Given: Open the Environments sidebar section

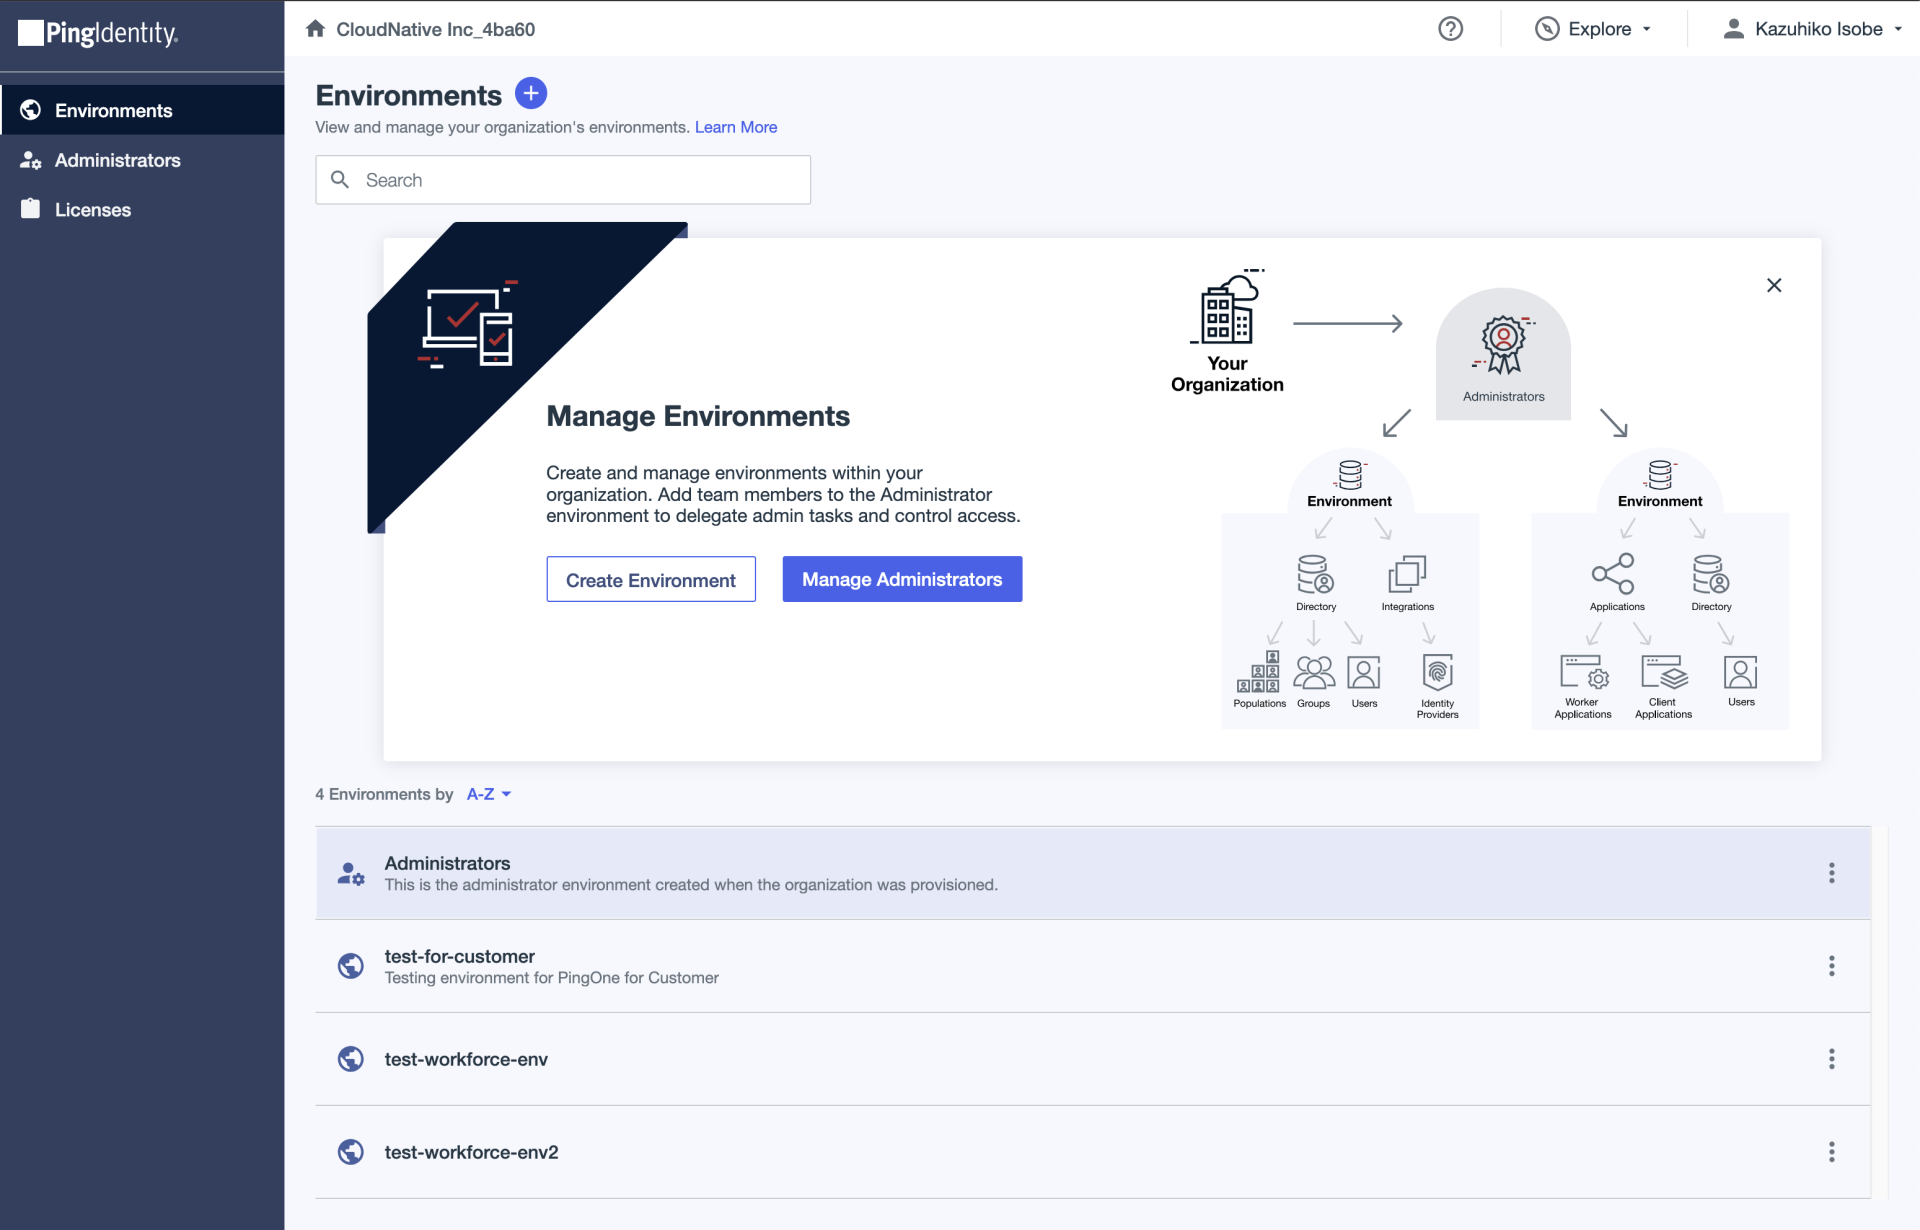Looking at the screenshot, I should pos(112,110).
